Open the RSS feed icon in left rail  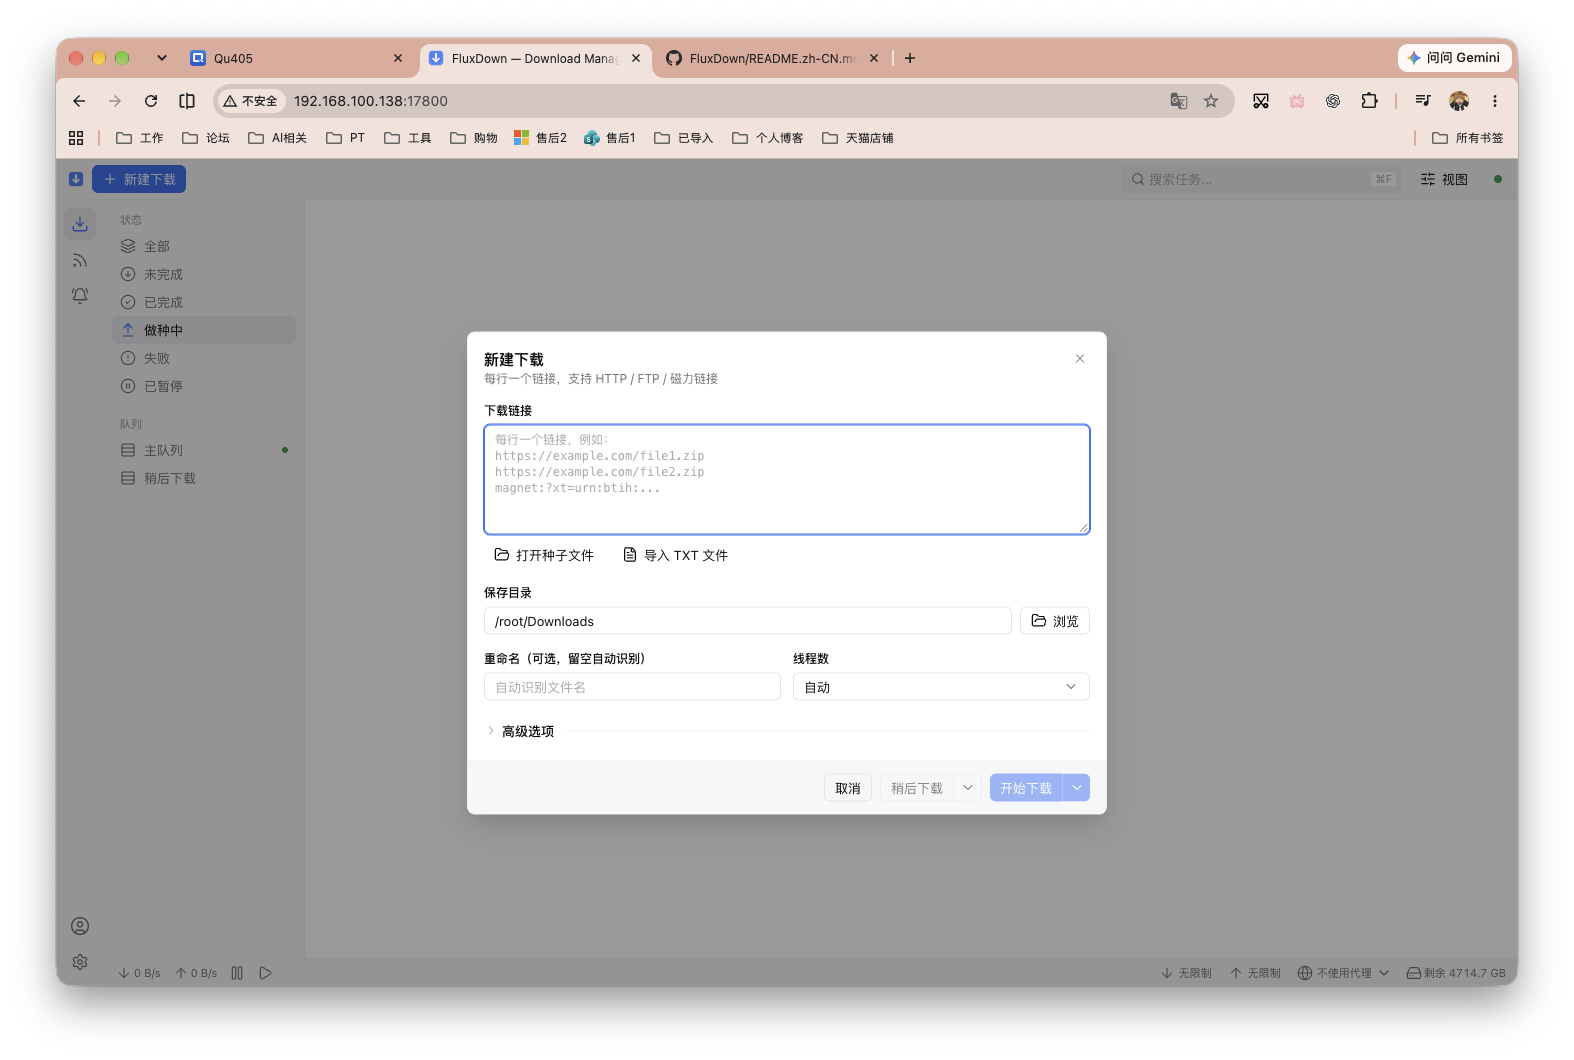click(x=80, y=260)
